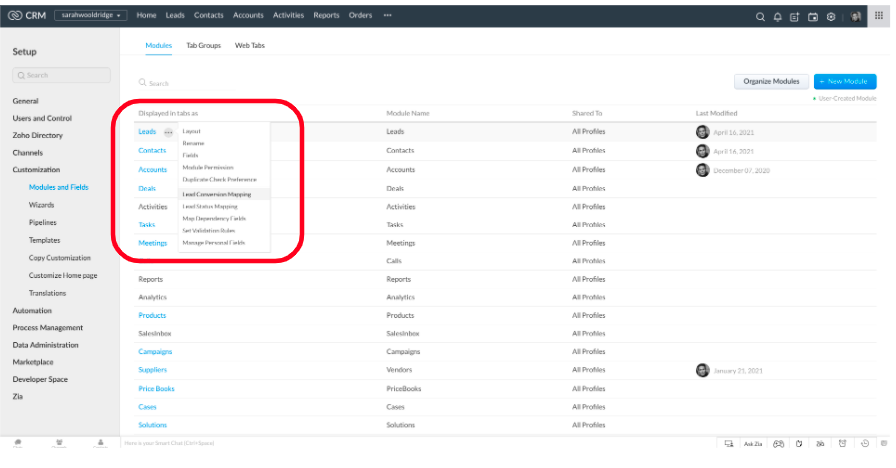Open Copy Customization in sidebar
Image resolution: width=896 pixels, height=468 pixels.
60,258
